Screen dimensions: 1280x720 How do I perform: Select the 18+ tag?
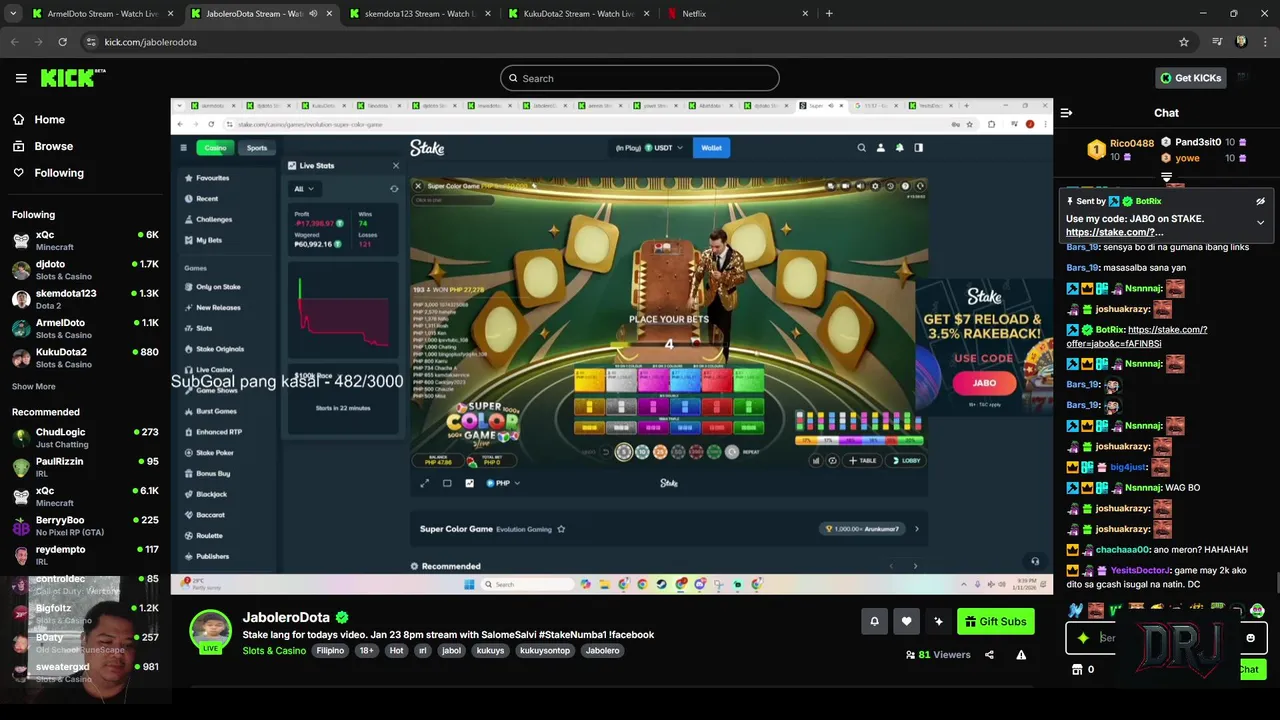pyautogui.click(x=366, y=651)
